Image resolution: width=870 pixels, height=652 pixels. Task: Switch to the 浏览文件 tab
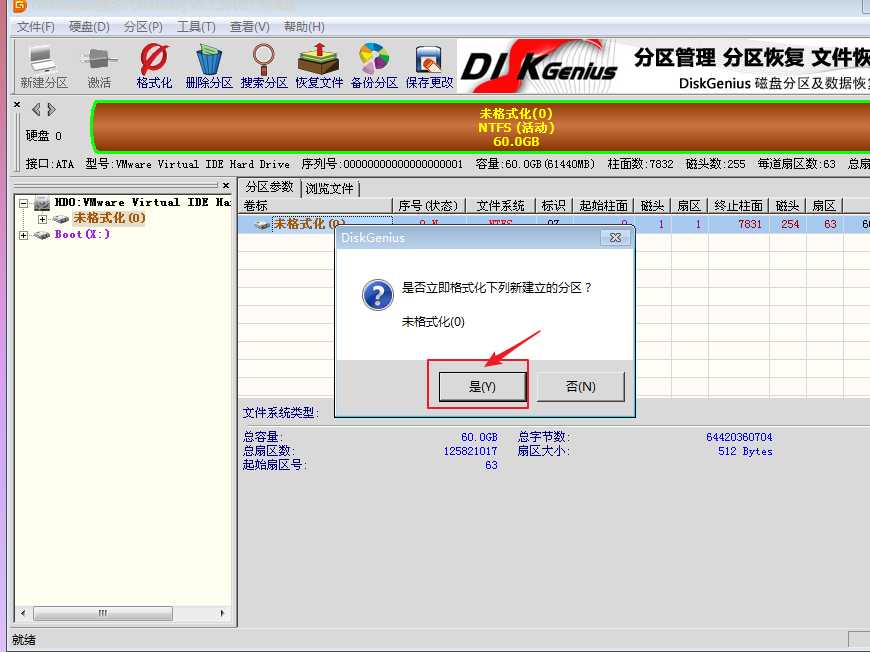pyautogui.click(x=330, y=189)
